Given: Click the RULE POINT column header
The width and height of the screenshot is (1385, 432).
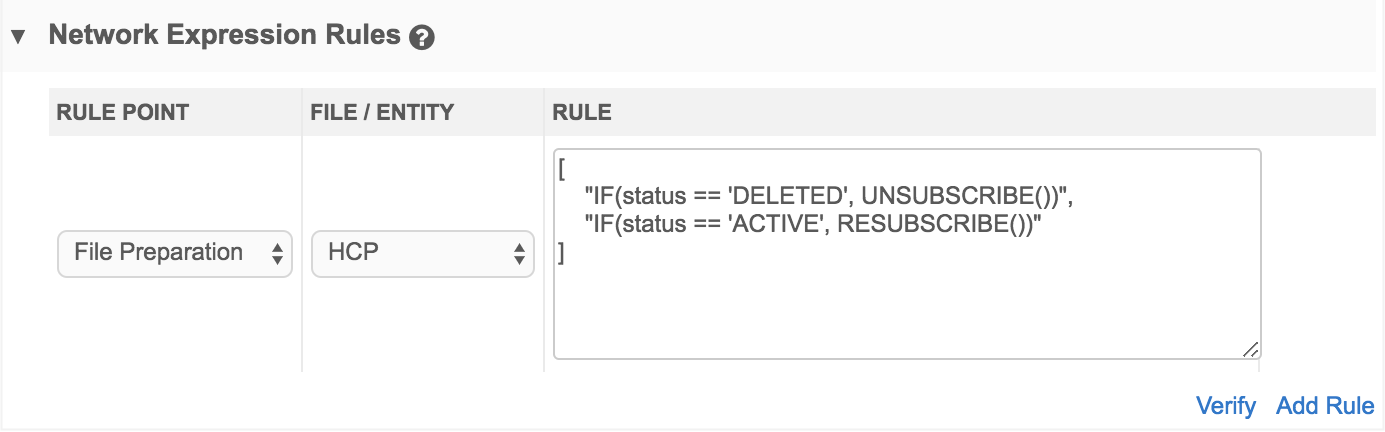Looking at the screenshot, I should 123,113.
